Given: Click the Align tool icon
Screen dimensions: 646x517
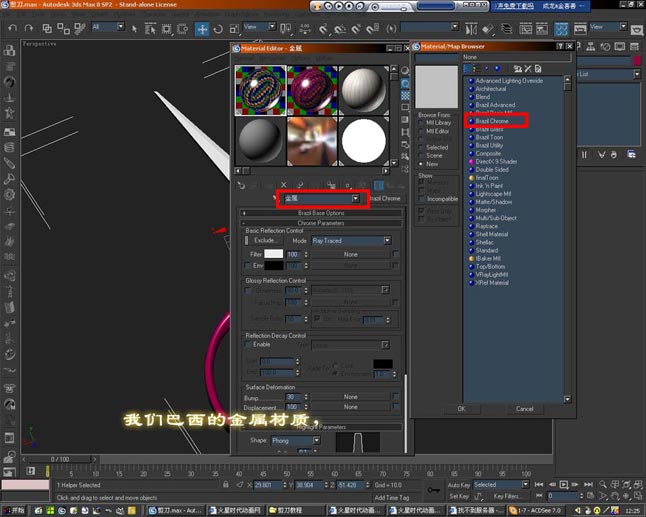Looking at the screenshot, I should [x=488, y=29].
